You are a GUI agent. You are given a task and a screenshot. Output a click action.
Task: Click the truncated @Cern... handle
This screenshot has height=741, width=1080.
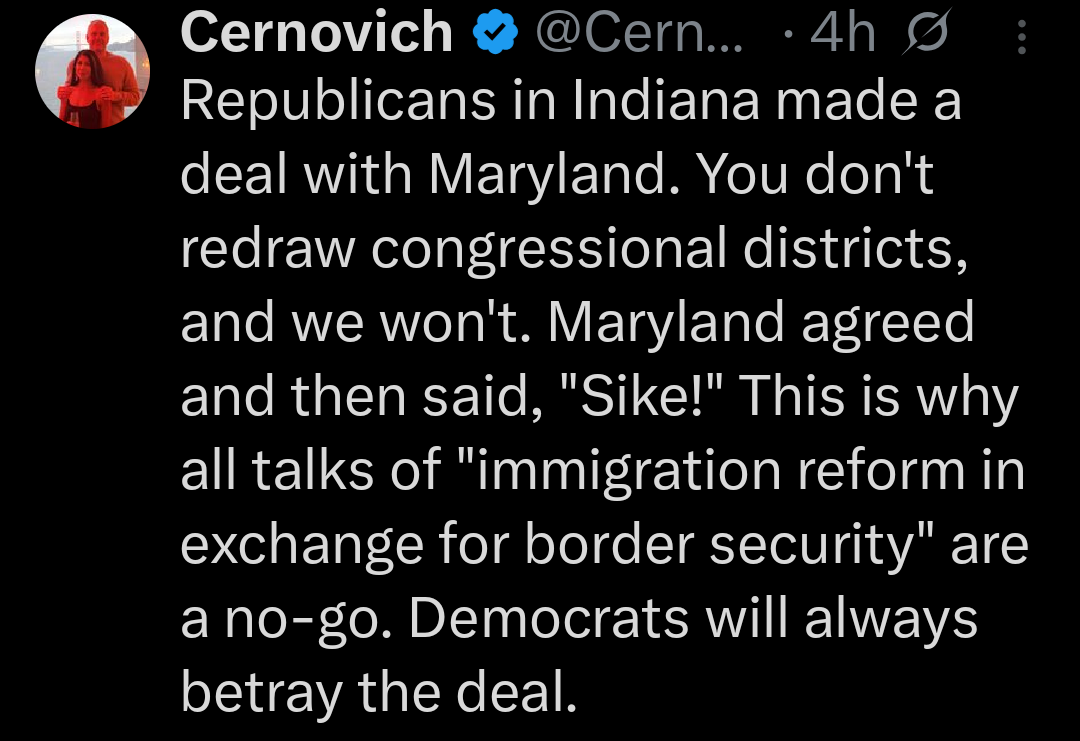640,35
